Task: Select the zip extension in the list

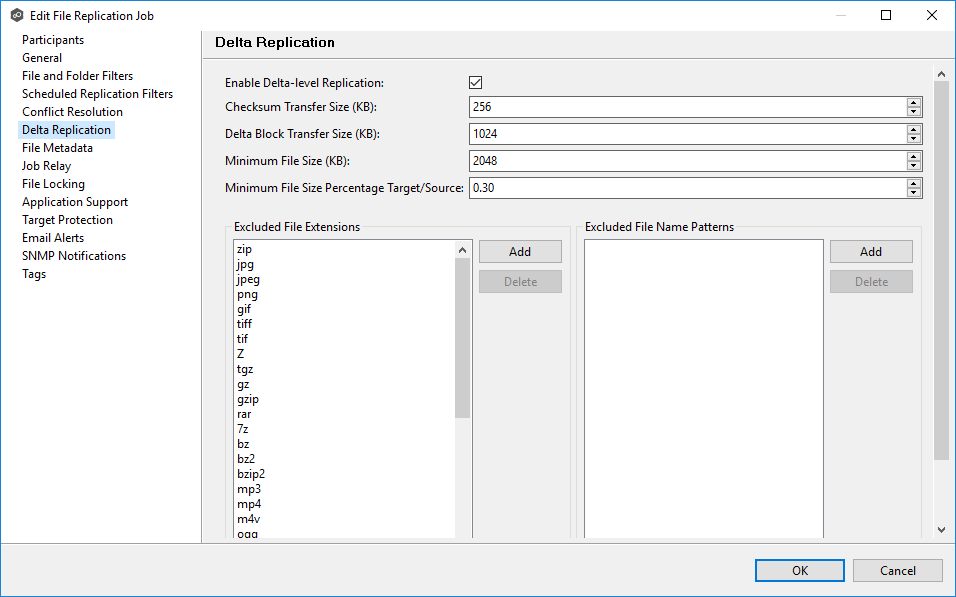Action: click(x=243, y=249)
